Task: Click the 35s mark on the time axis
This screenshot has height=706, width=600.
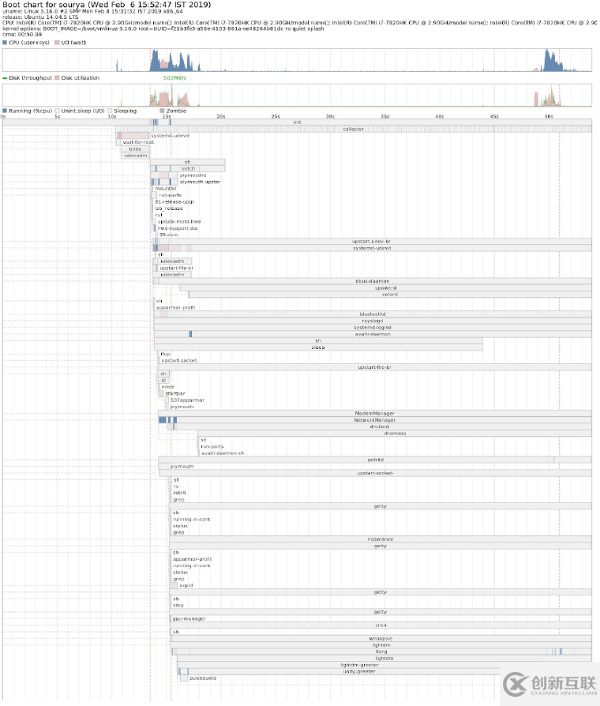Action: (x=385, y=117)
